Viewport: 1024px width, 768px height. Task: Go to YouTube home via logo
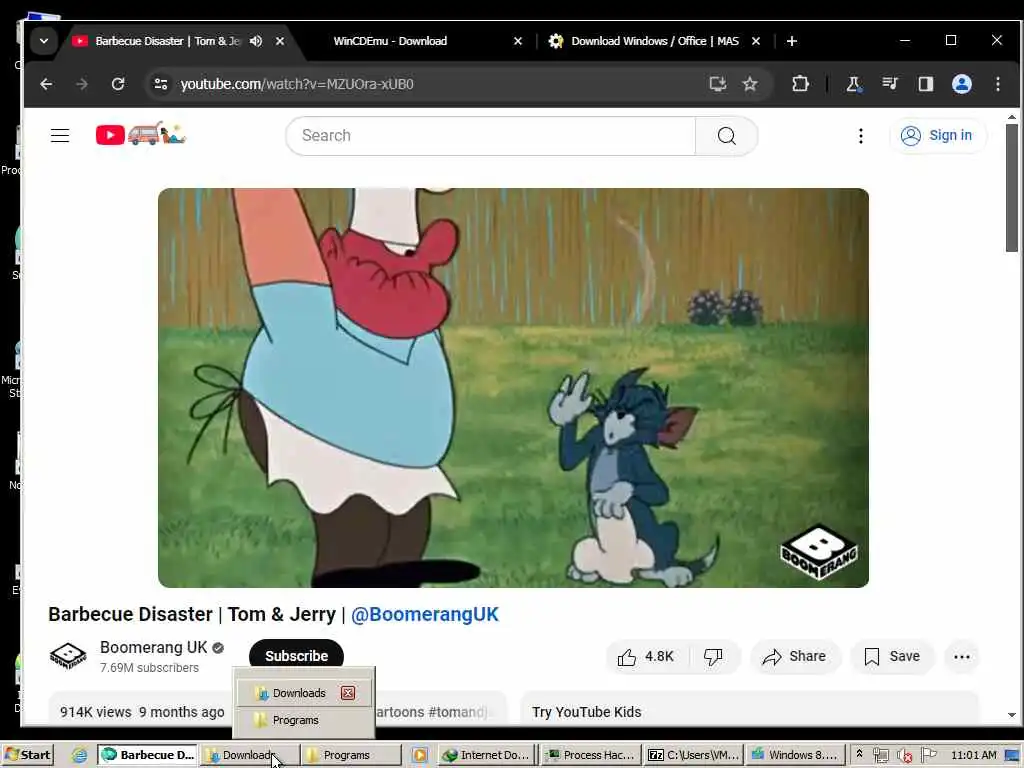point(140,135)
